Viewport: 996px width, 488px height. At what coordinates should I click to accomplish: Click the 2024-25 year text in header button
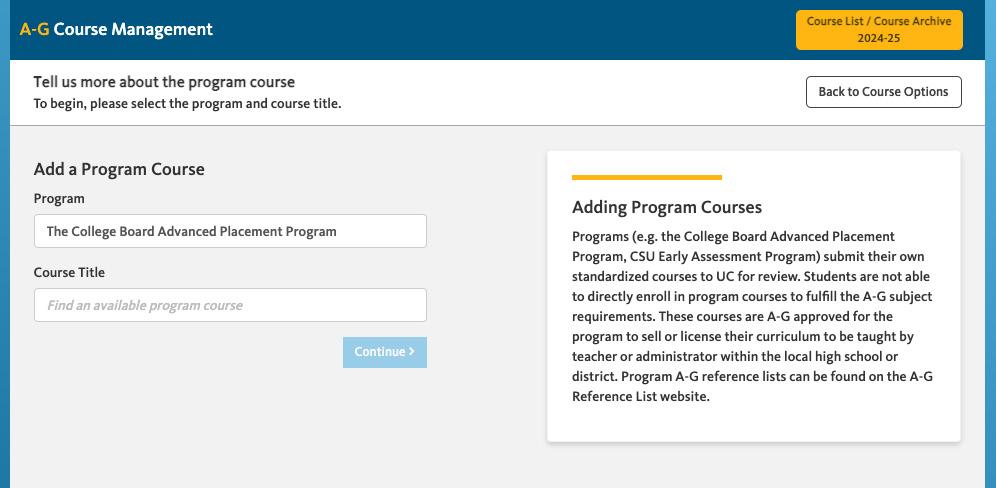pos(879,39)
